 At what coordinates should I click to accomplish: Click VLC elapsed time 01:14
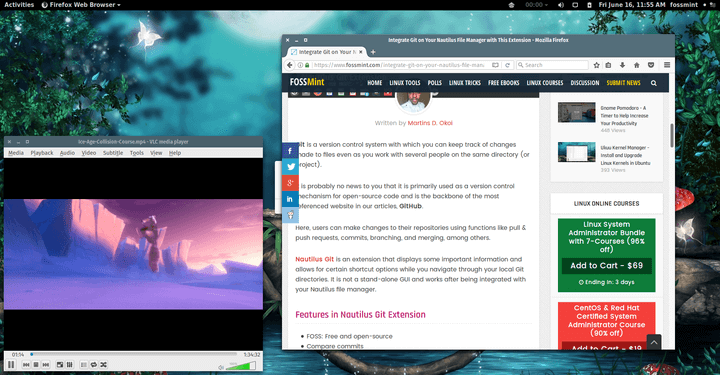[x=18, y=354]
